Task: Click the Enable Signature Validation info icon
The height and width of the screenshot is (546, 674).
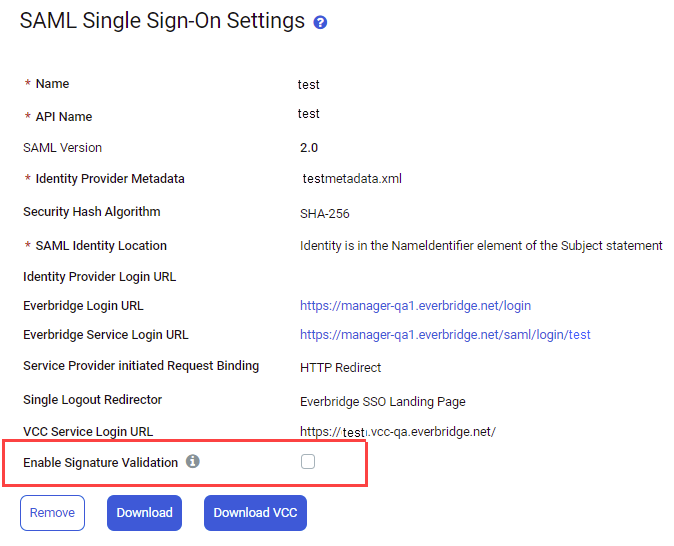Action: (x=193, y=461)
